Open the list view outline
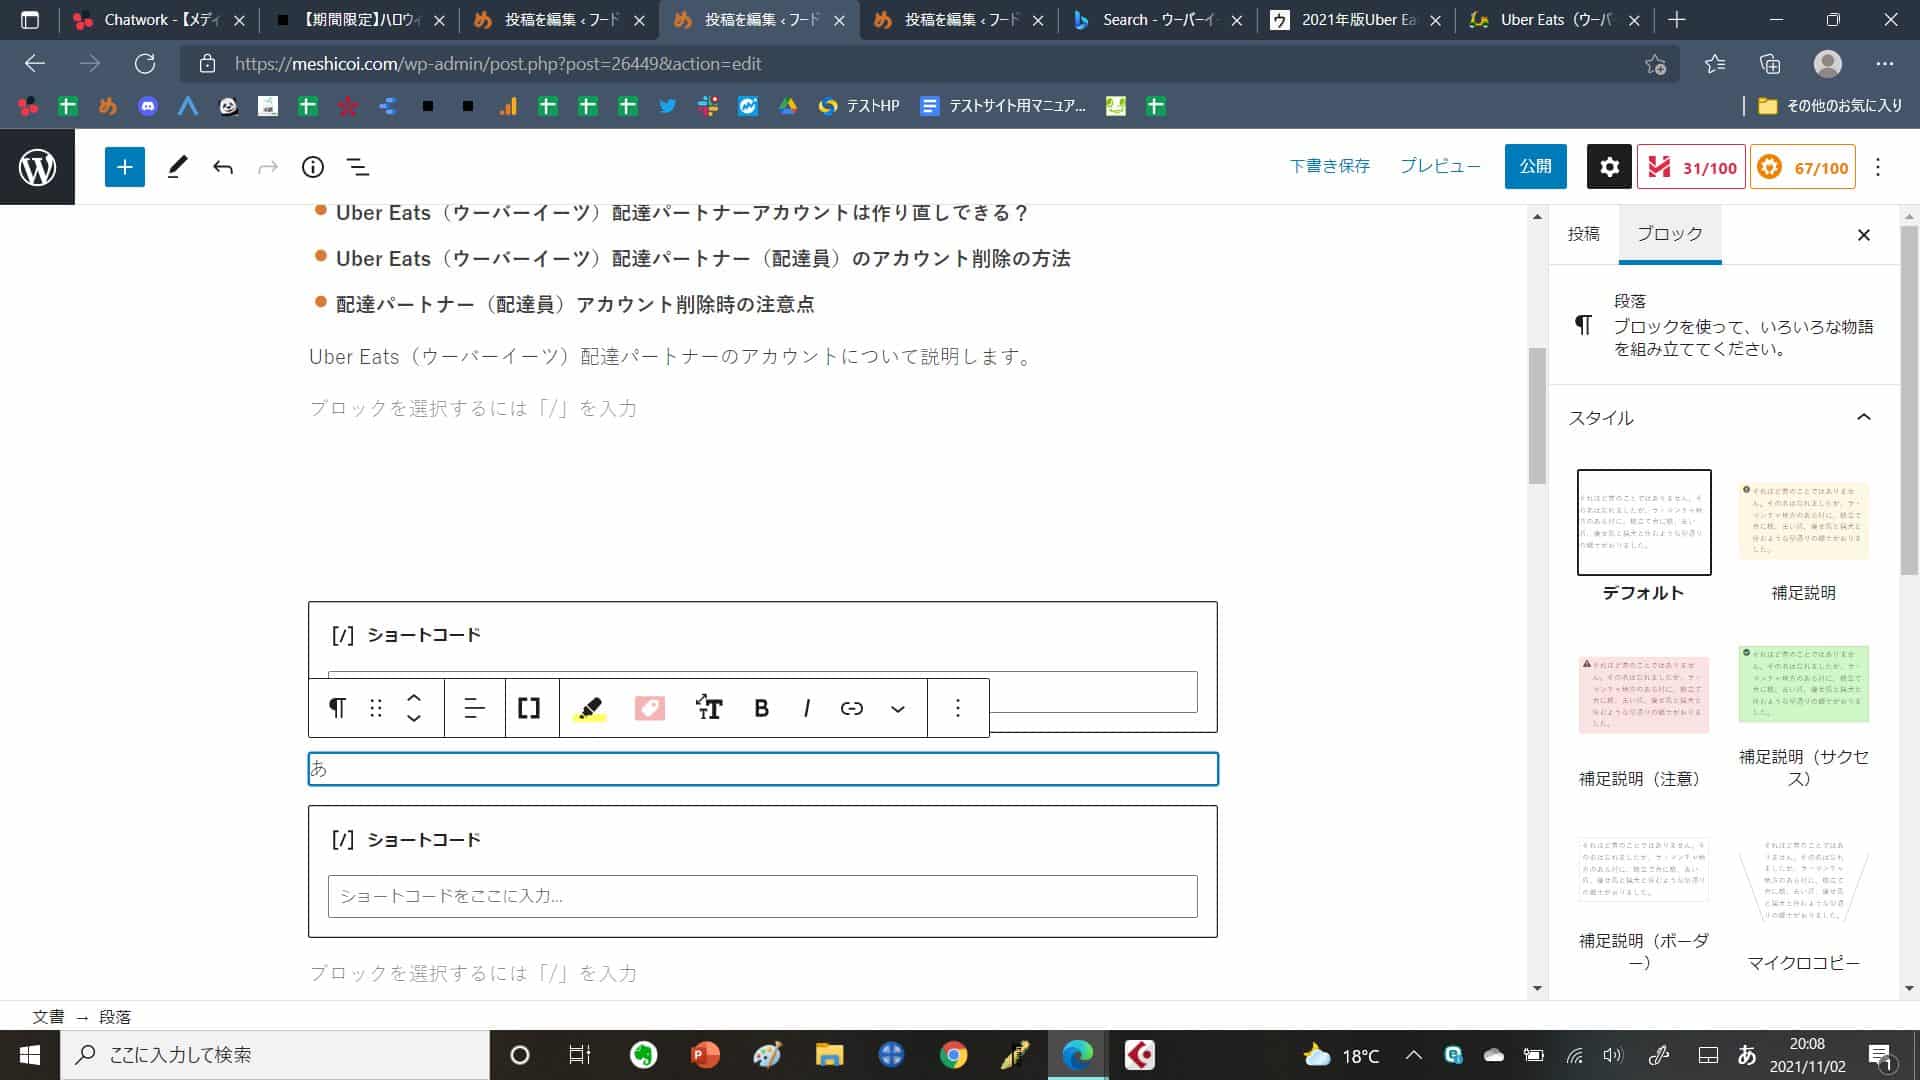The width and height of the screenshot is (1920, 1080). tap(358, 167)
